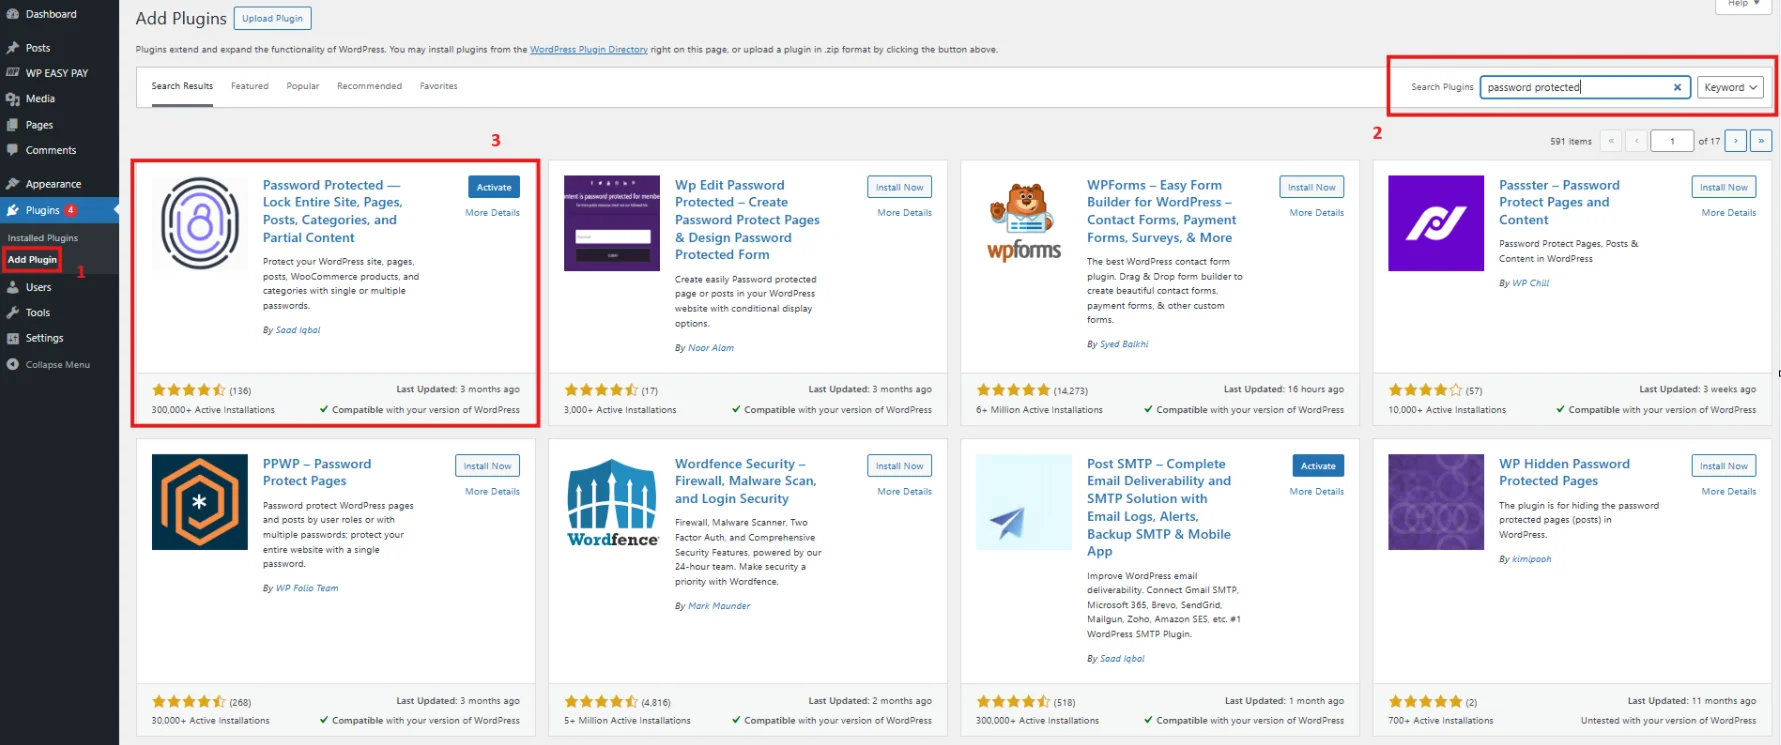
Task: Click the WP EASY PAY sidebar icon
Action: coord(12,73)
